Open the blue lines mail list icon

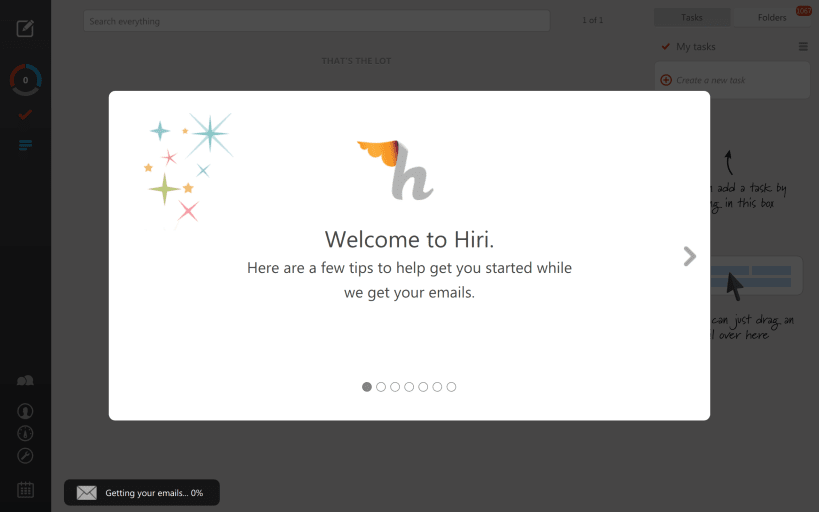click(x=25, y=145)
